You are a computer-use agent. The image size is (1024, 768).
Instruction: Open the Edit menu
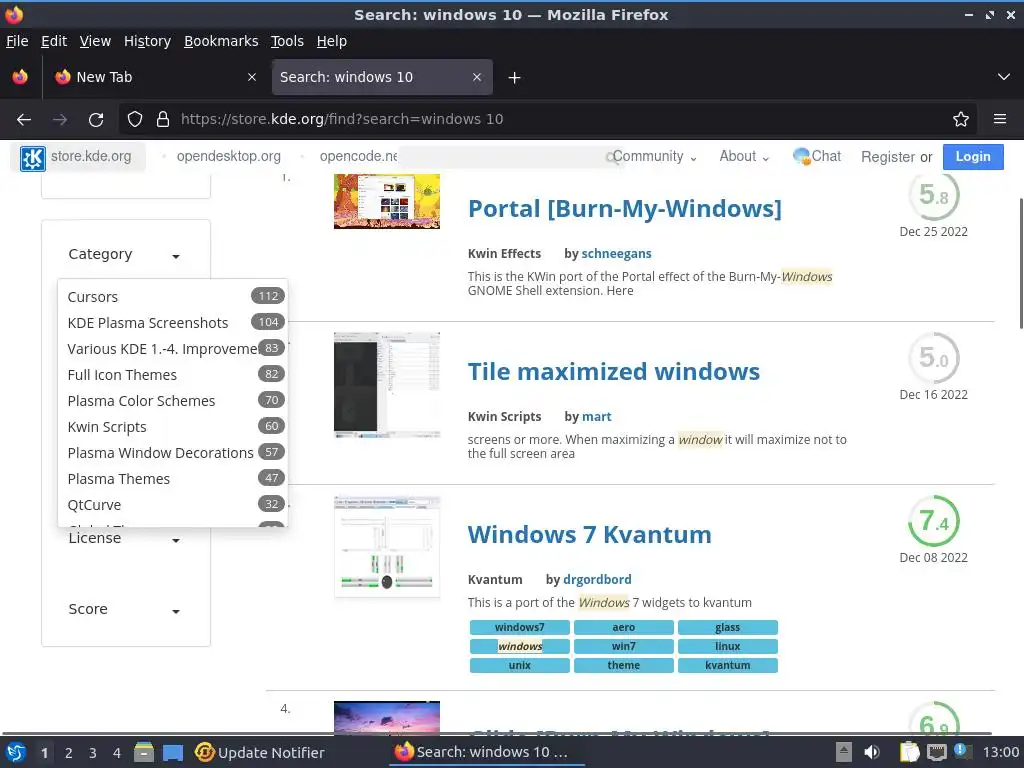click(x=54, y=41)
